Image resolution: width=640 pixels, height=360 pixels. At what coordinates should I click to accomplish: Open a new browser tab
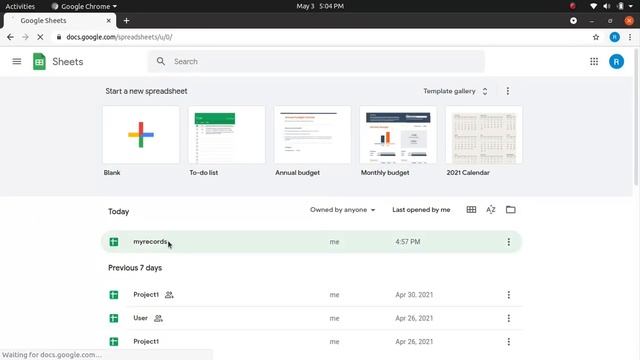(x=127, y=20)
